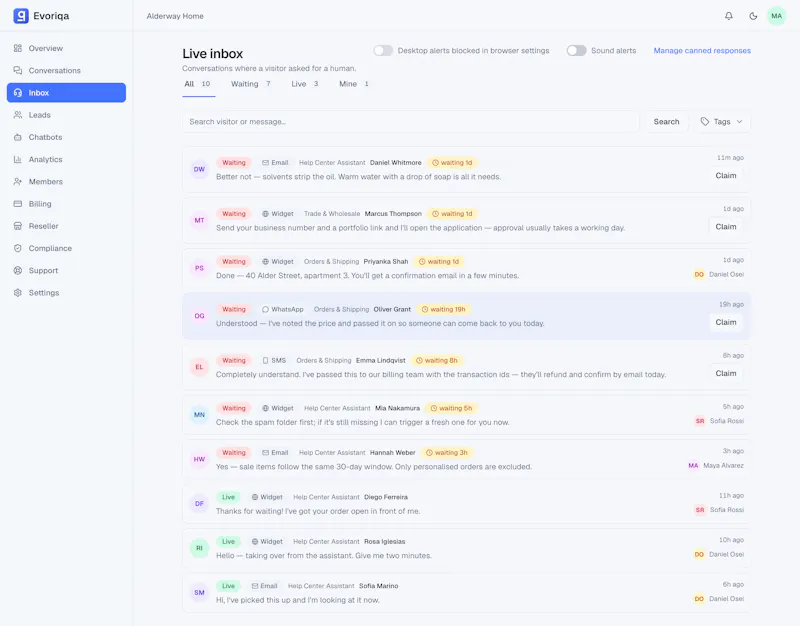Screen dimensions: 800x626
Task: Open Conversations in sidebar
Action: pos(66,70)
